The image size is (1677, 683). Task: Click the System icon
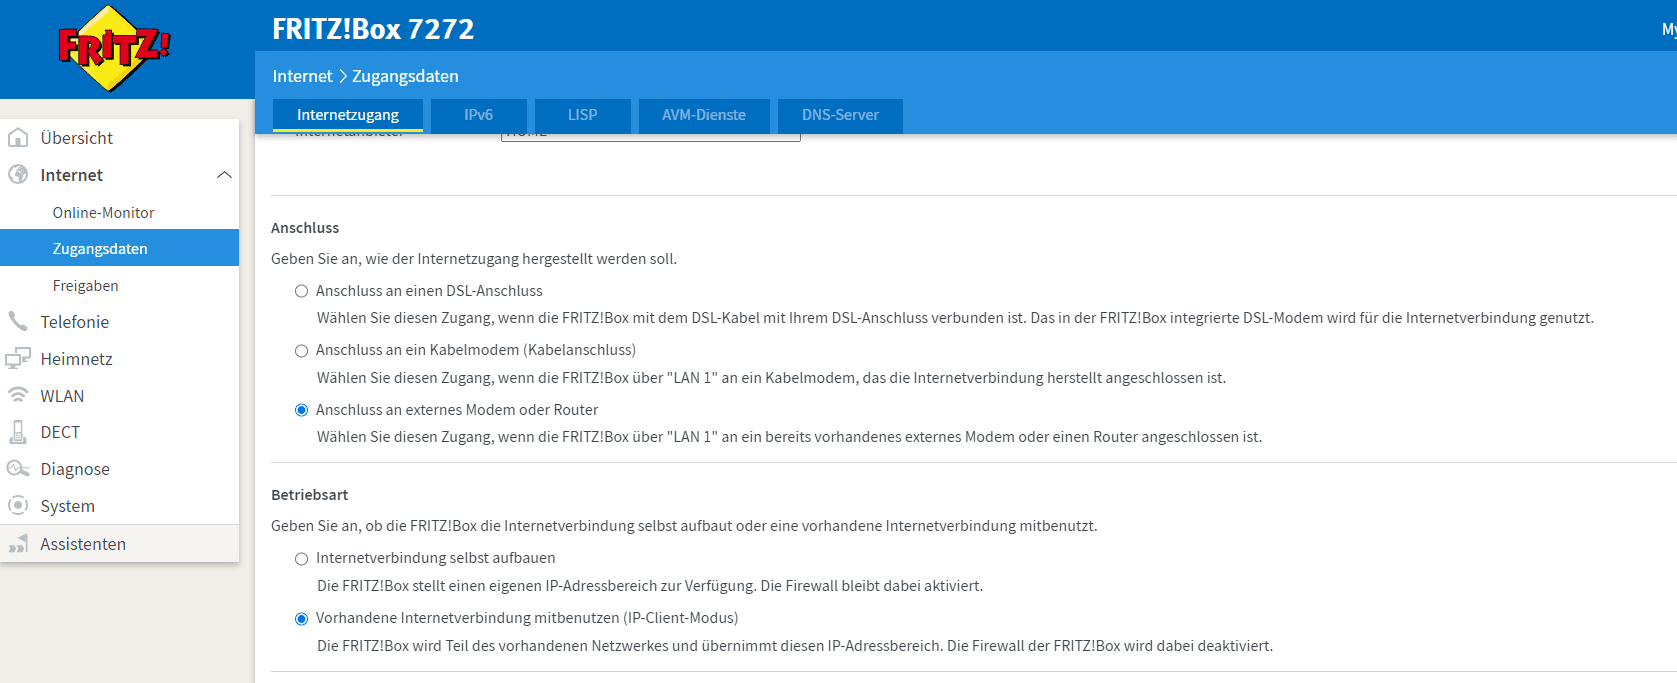[x=18, y=505]
